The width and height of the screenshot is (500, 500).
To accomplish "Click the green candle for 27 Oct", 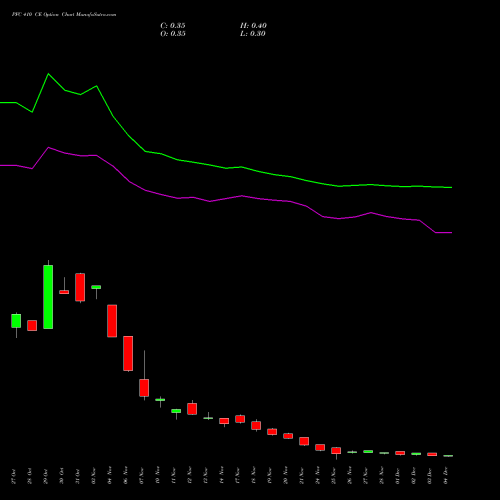I will coord(16,321).
